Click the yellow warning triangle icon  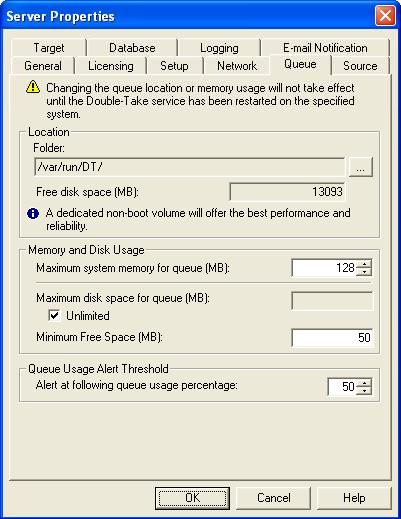(33, 87)
